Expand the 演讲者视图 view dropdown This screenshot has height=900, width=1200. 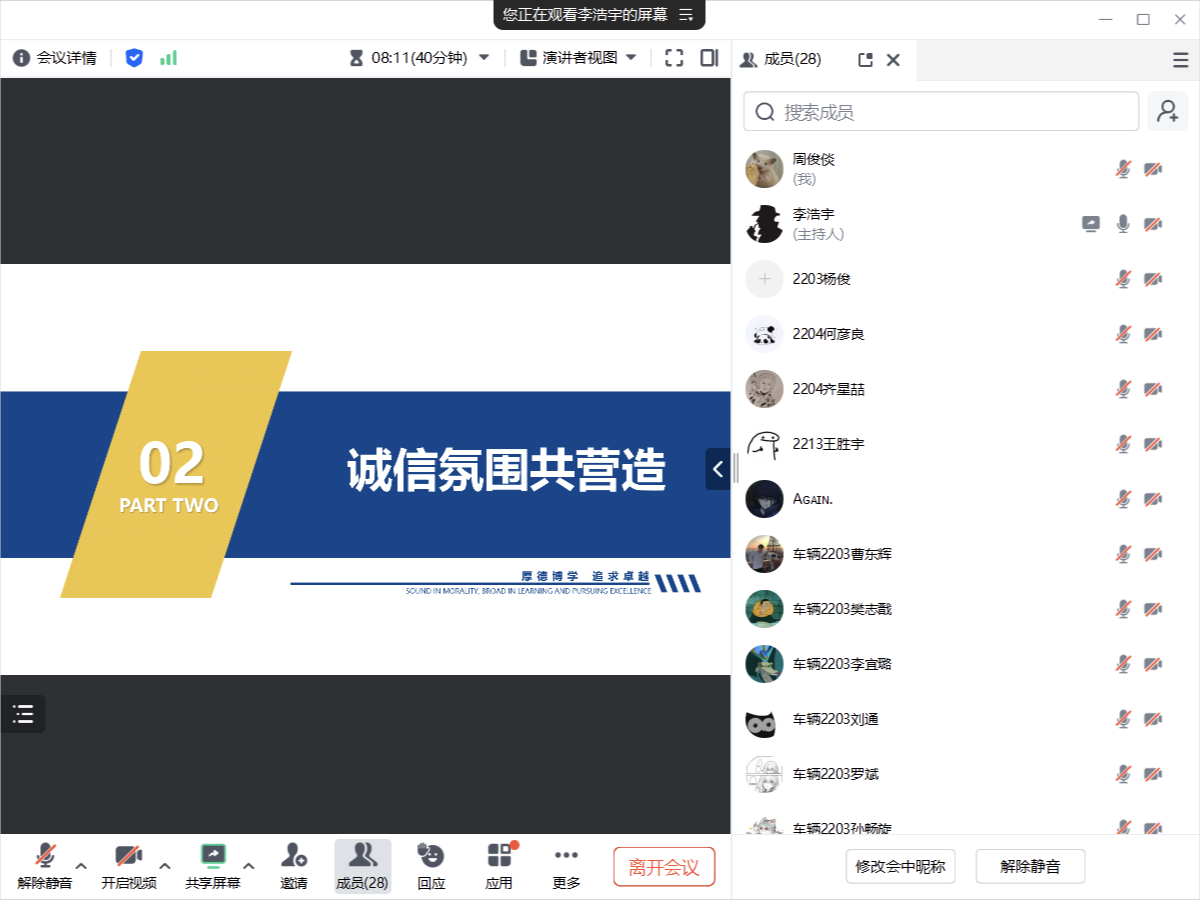631,58
